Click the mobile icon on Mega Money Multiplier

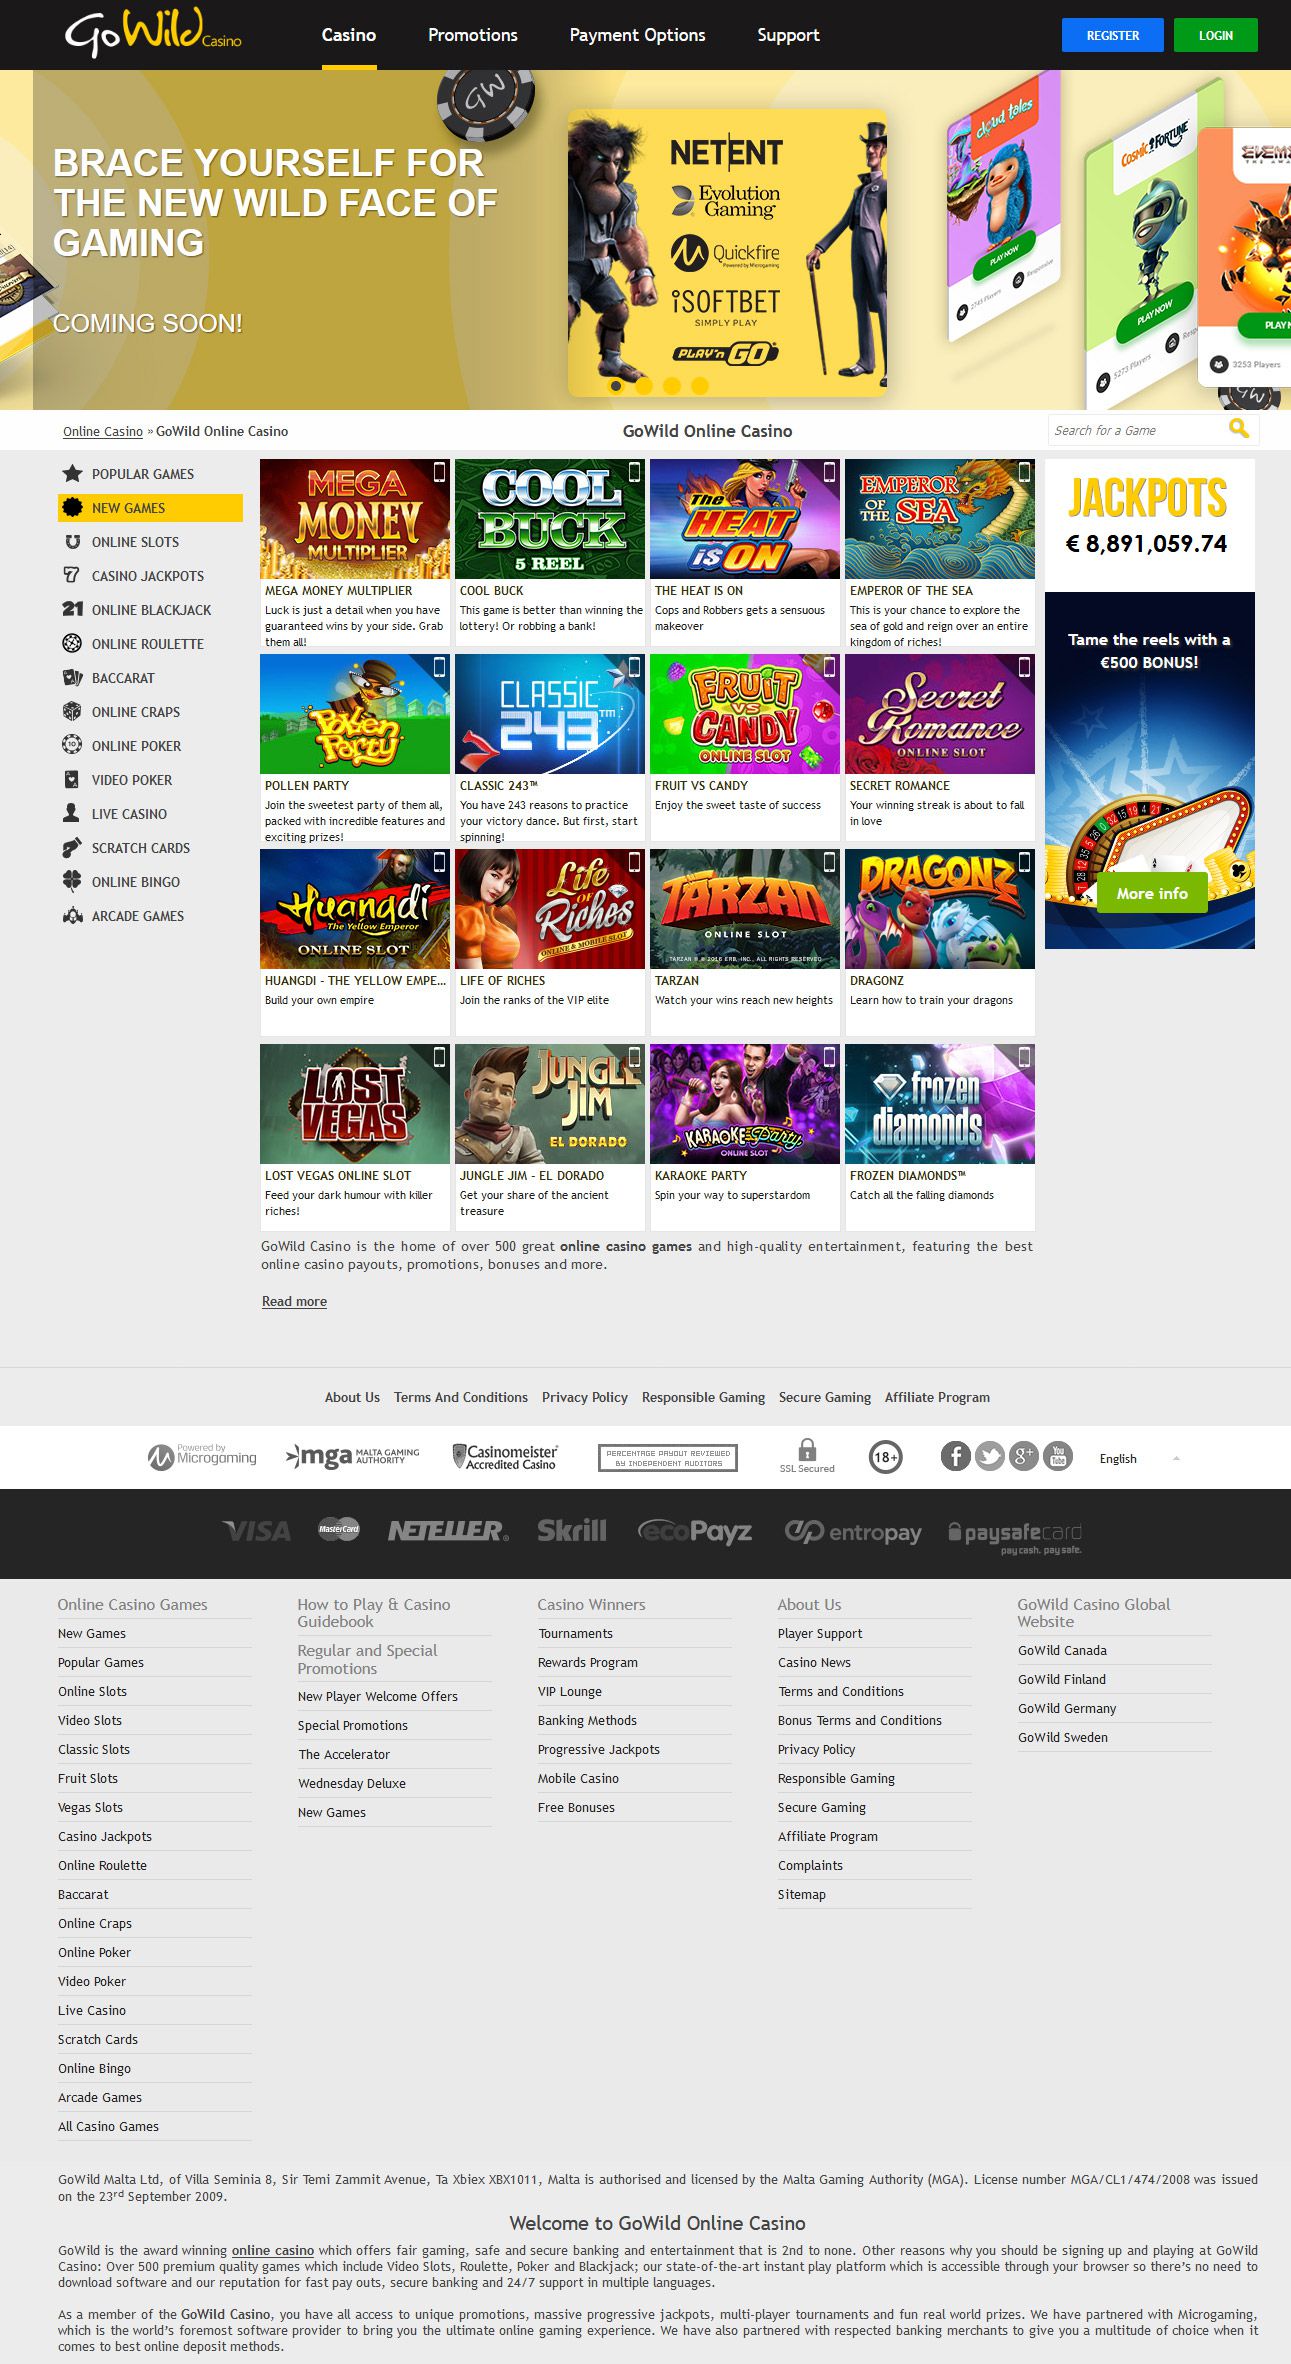click(439, 471)
